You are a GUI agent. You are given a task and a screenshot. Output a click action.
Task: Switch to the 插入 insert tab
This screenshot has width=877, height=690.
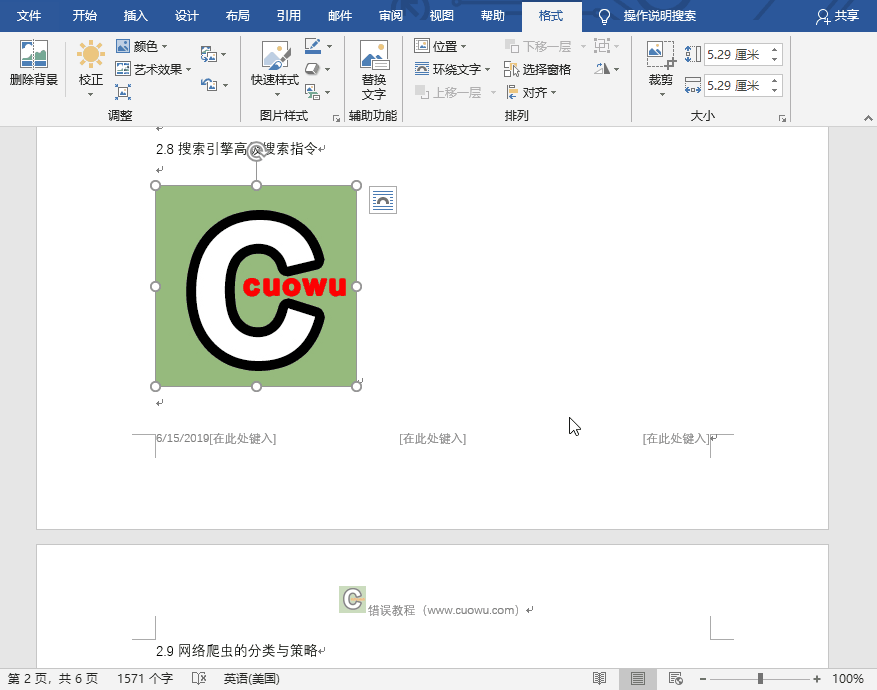tap(135, 16)
